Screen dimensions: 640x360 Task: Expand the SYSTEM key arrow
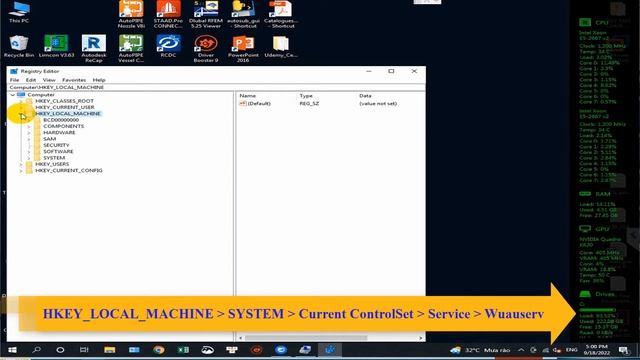click(x=29, y=158)
